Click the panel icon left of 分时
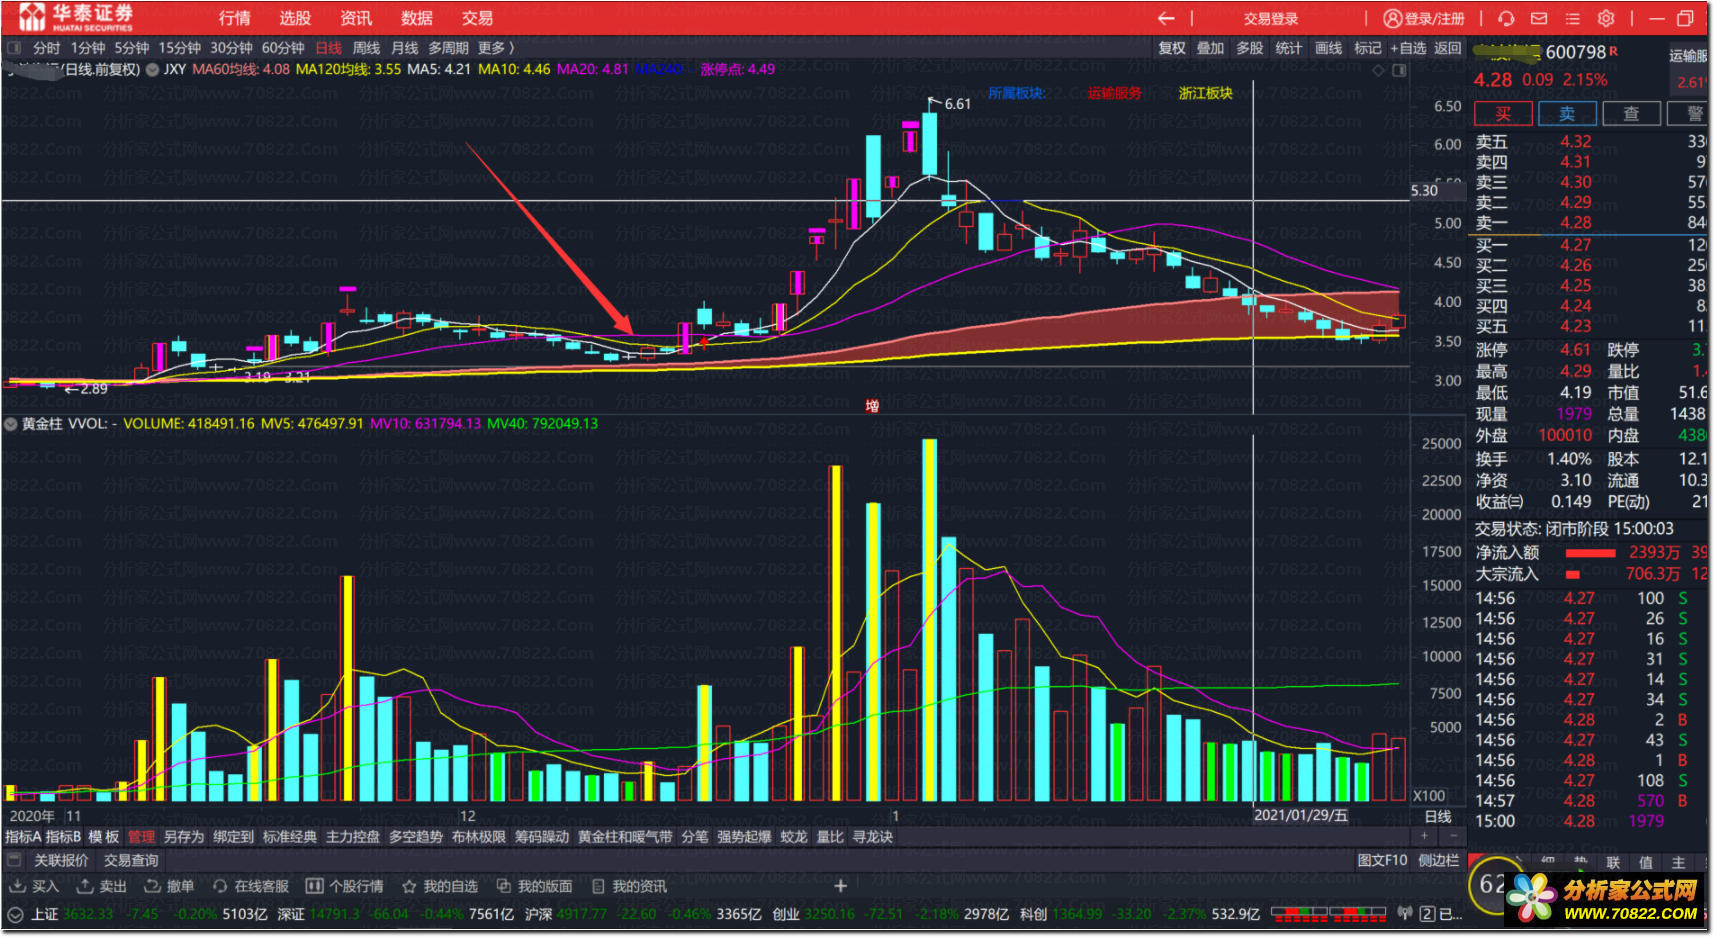Viewport: 1716px width, 938px height. click(x=14, y=48)
